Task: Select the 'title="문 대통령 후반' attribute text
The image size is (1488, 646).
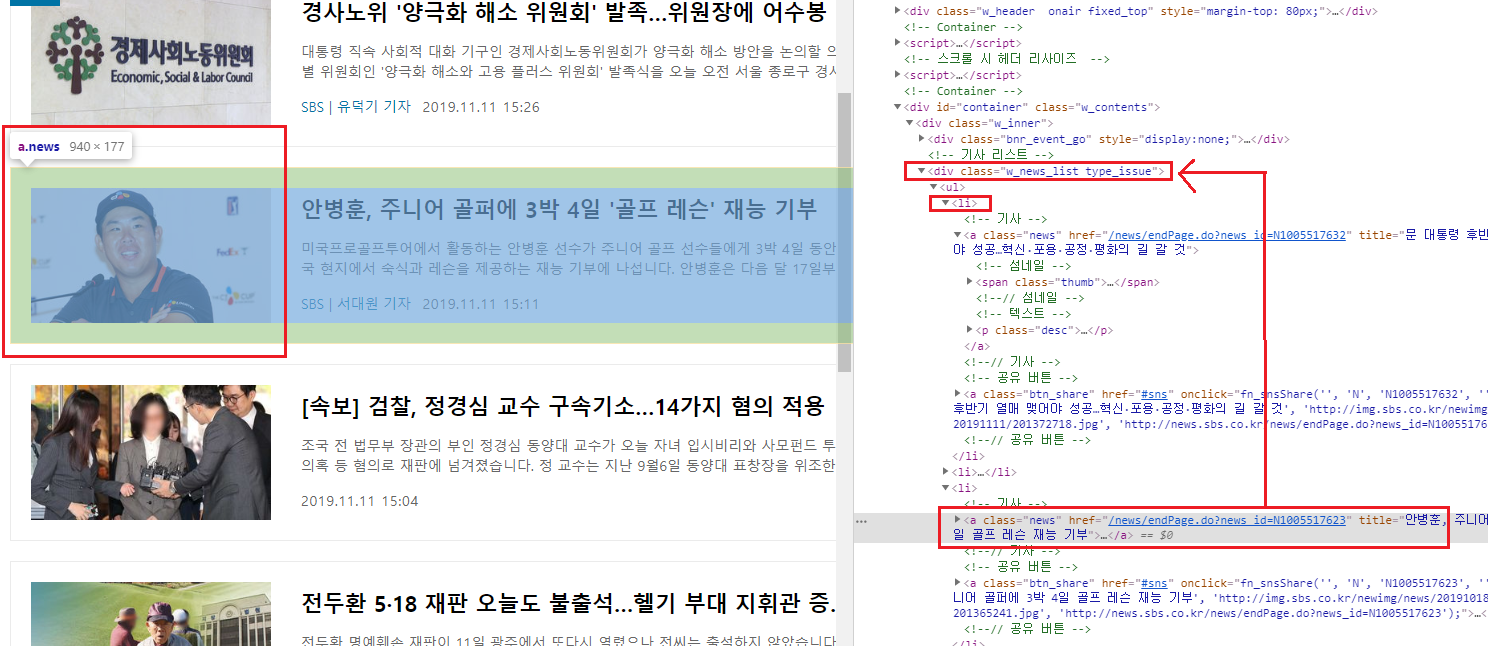Action: point(1422,235)
